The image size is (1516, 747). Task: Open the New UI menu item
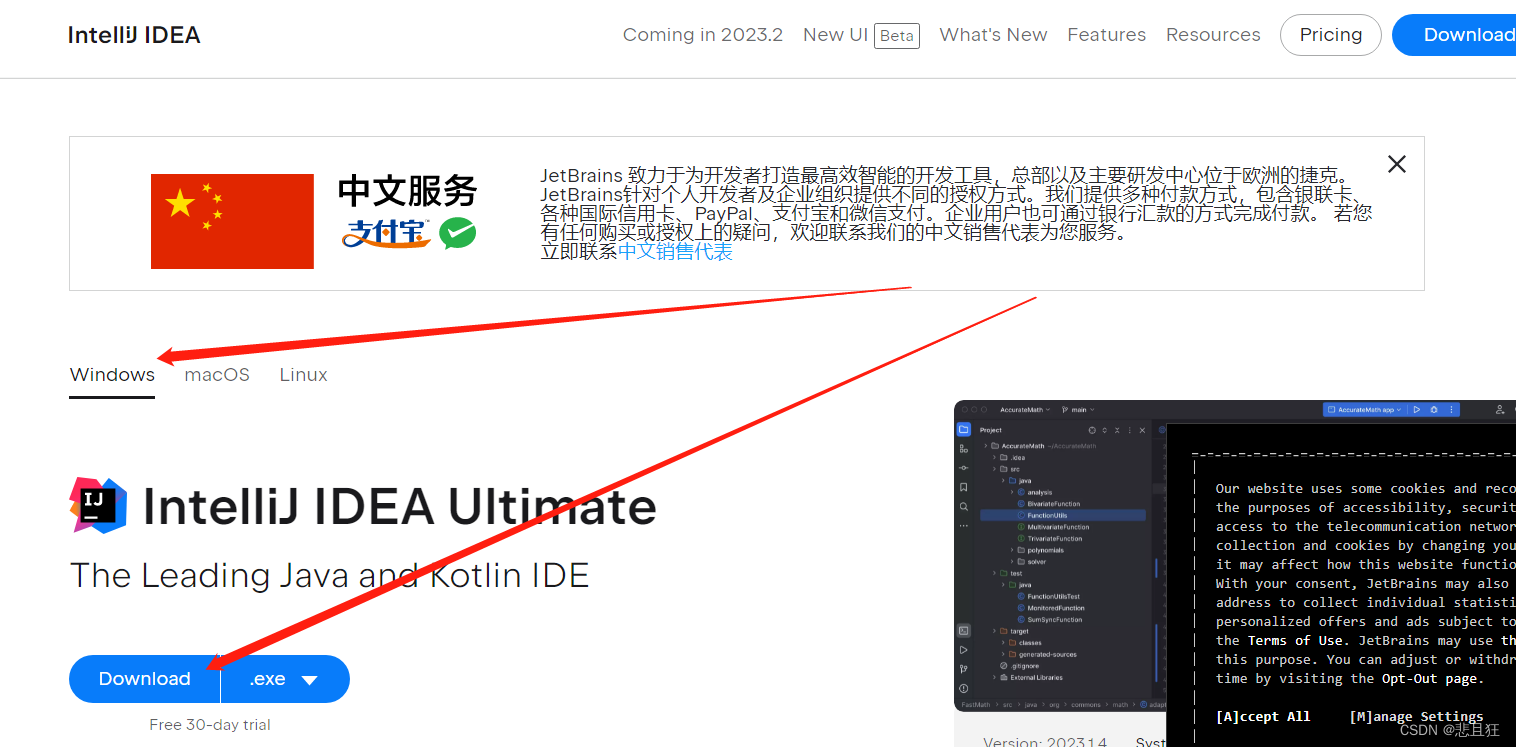(835, 35)
